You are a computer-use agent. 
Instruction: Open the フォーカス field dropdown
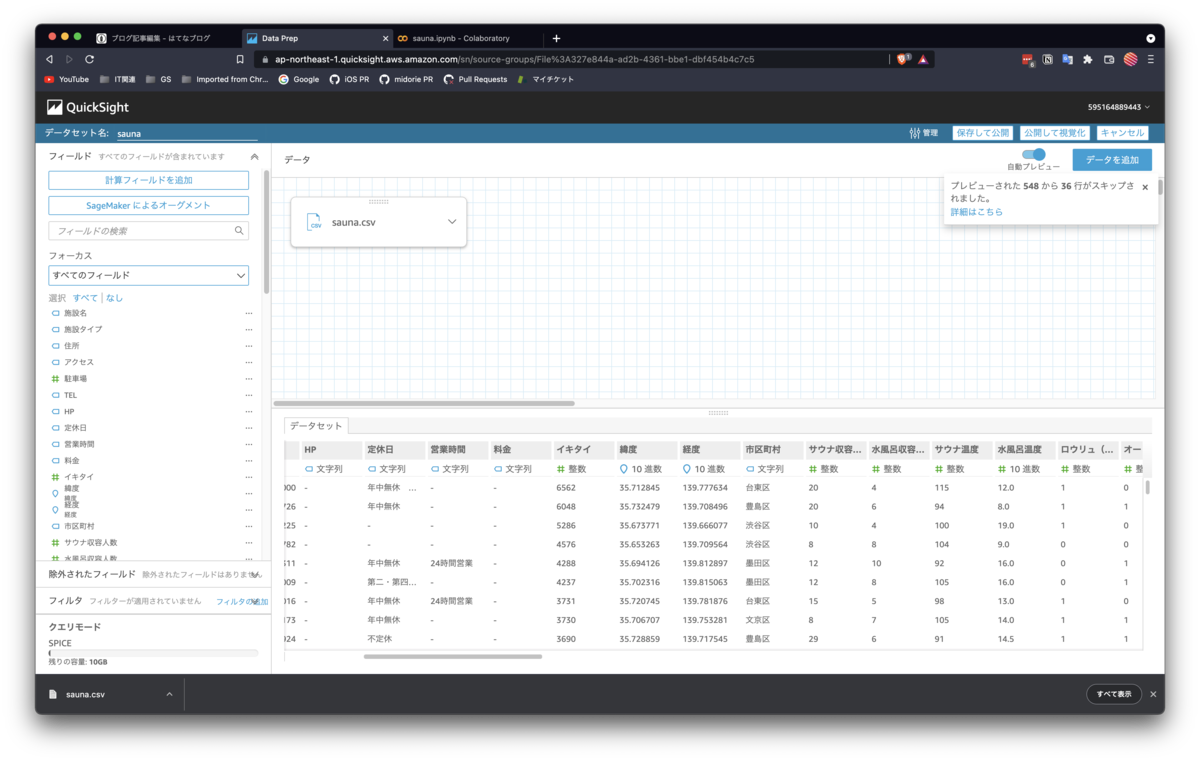[x=148, y=275]
